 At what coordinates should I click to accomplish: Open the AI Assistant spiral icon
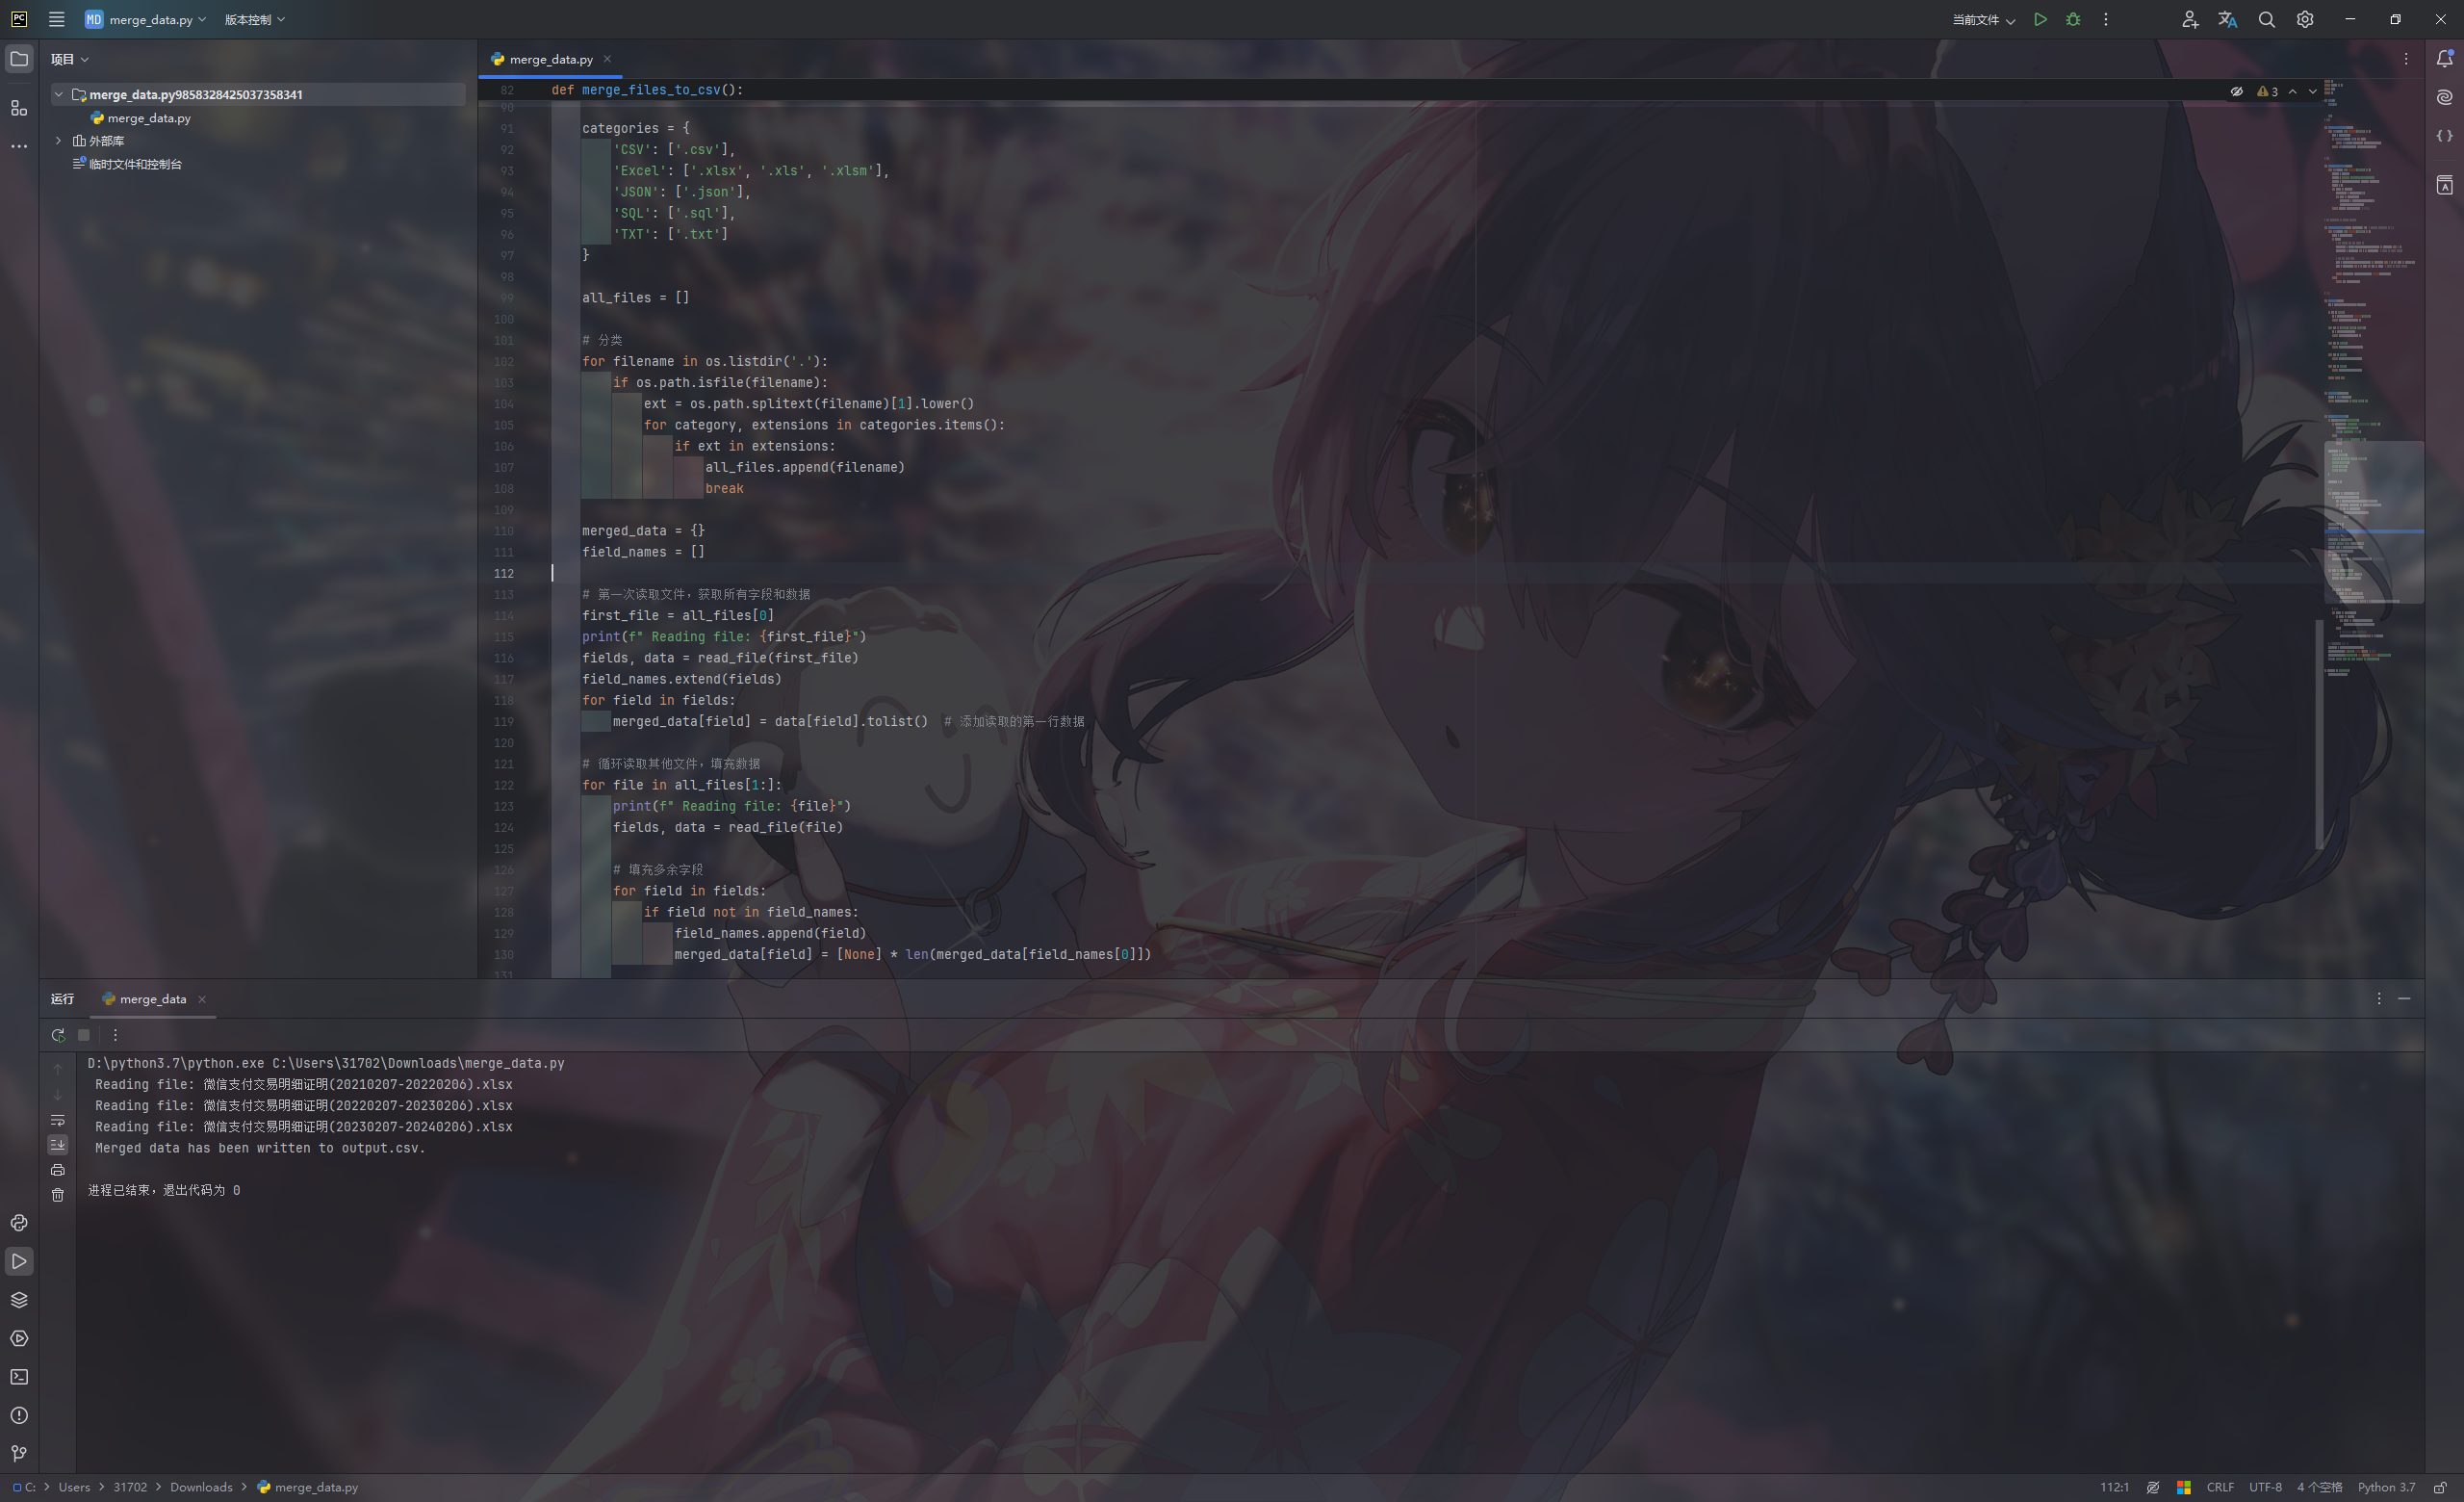[x=2444, y=97]
